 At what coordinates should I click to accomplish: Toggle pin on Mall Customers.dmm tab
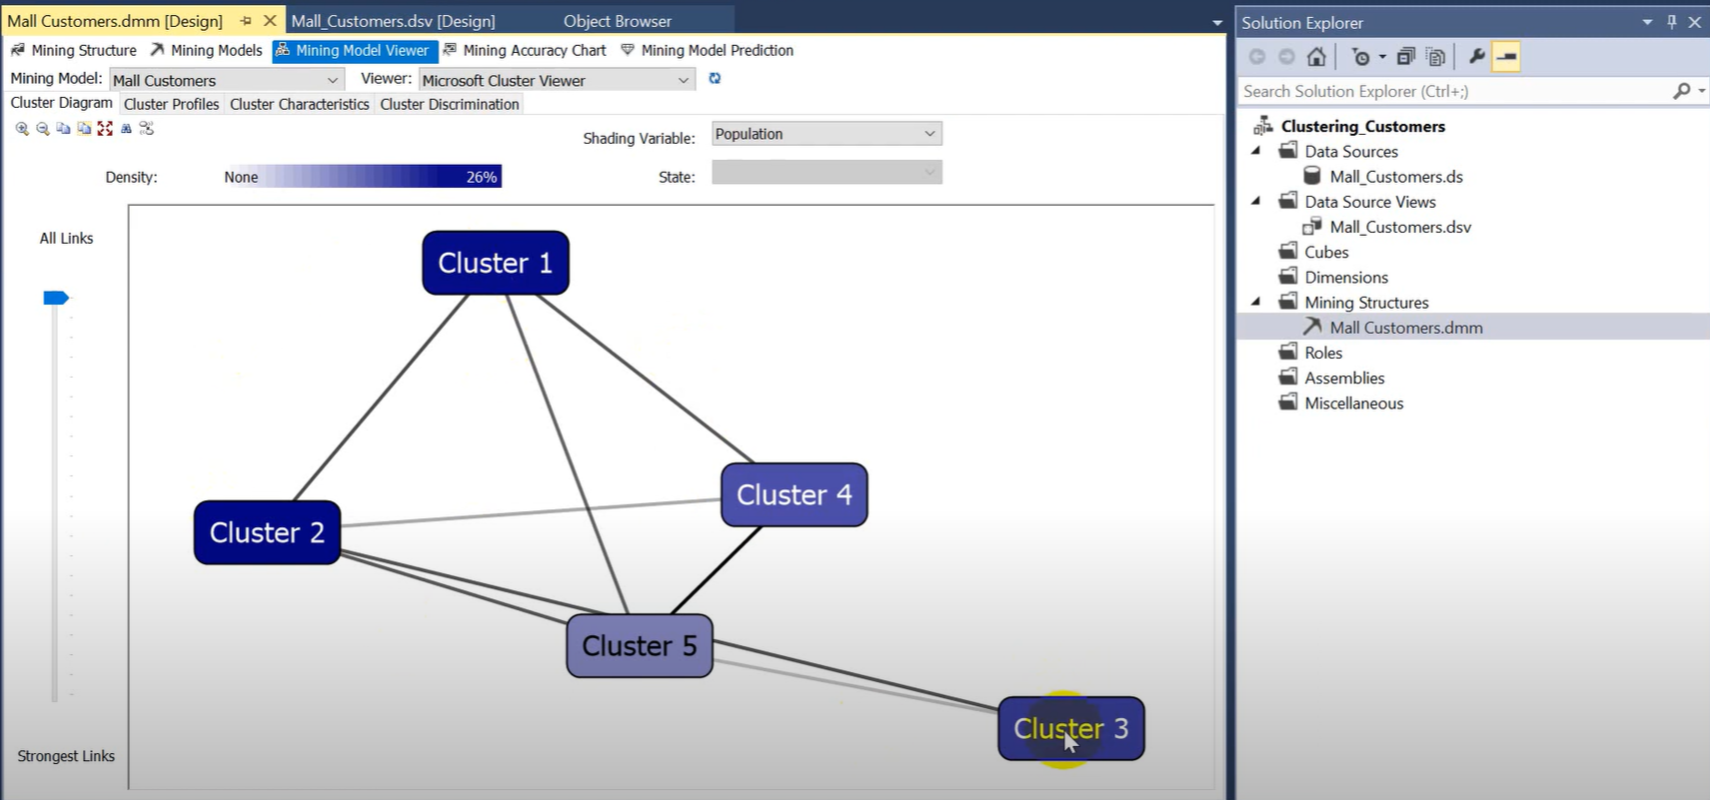(x=246, y=21)
